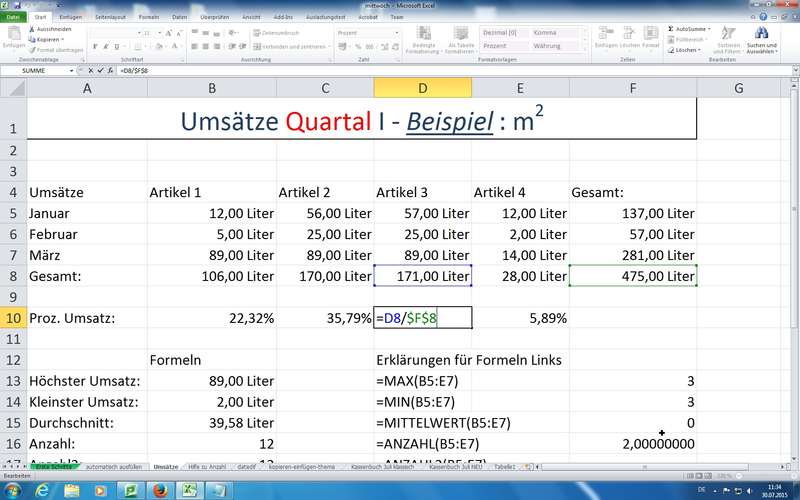Image resolution: width=800 pixels, height=500 pixels.
Task: Click Verbinden und zentrieren button
Action: pos(289,46)
